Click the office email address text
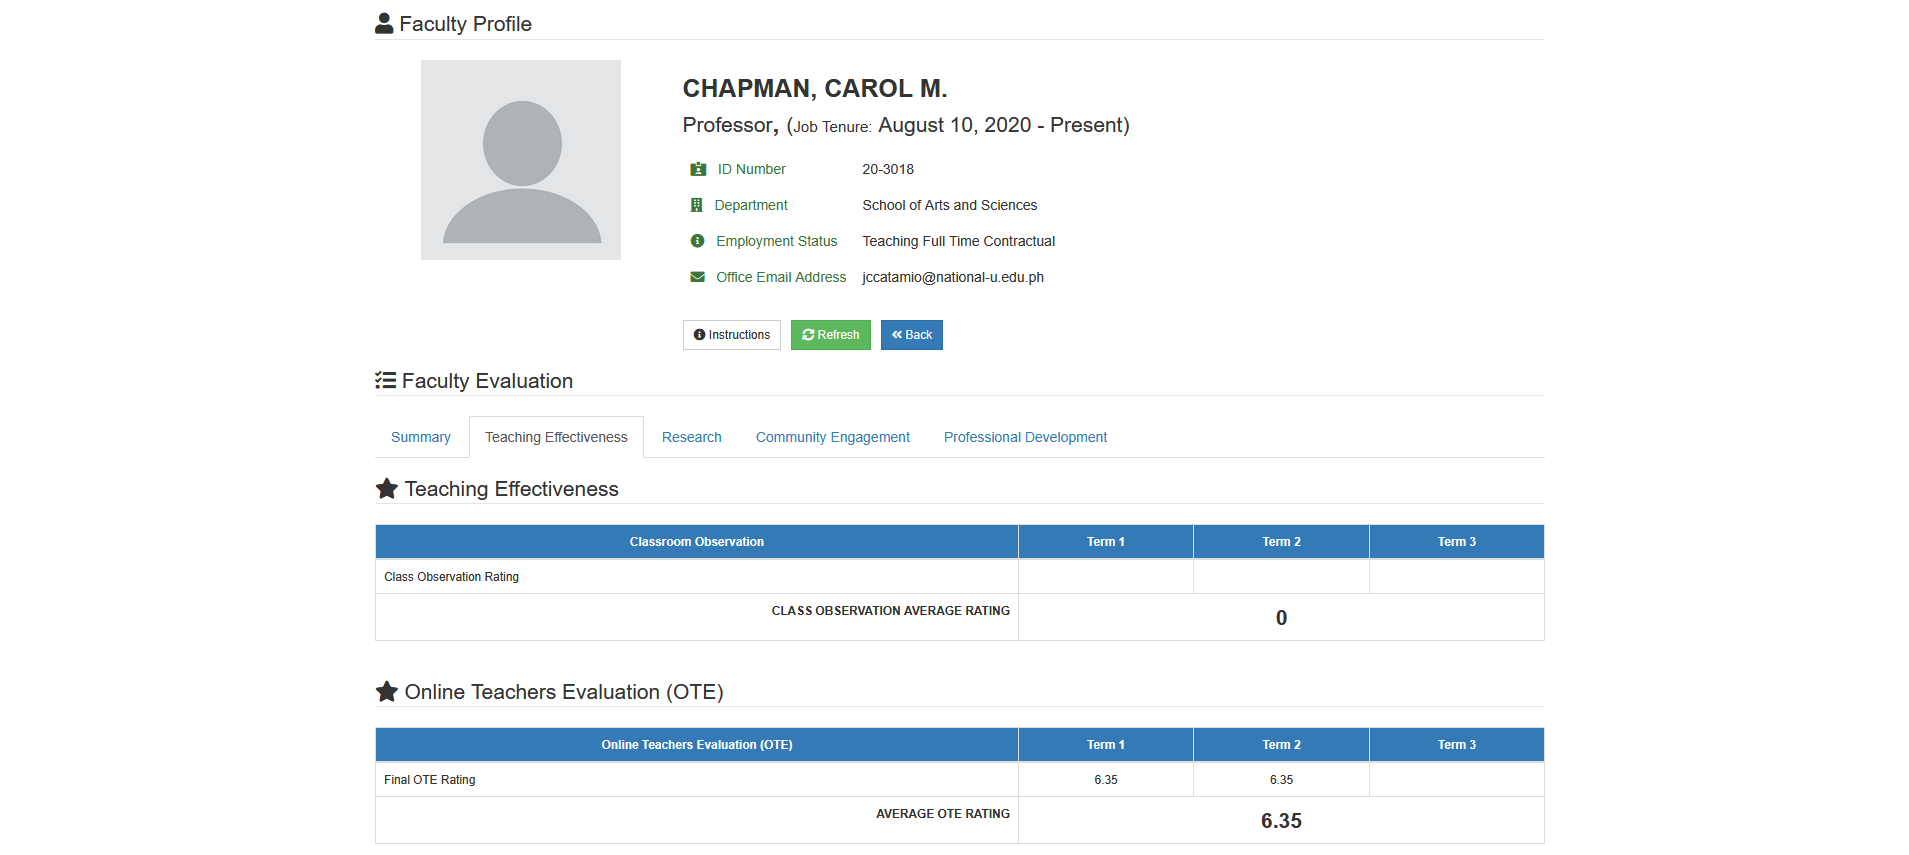The height and width of the screenshot is (855, 1909). click(x=953, y=277)
